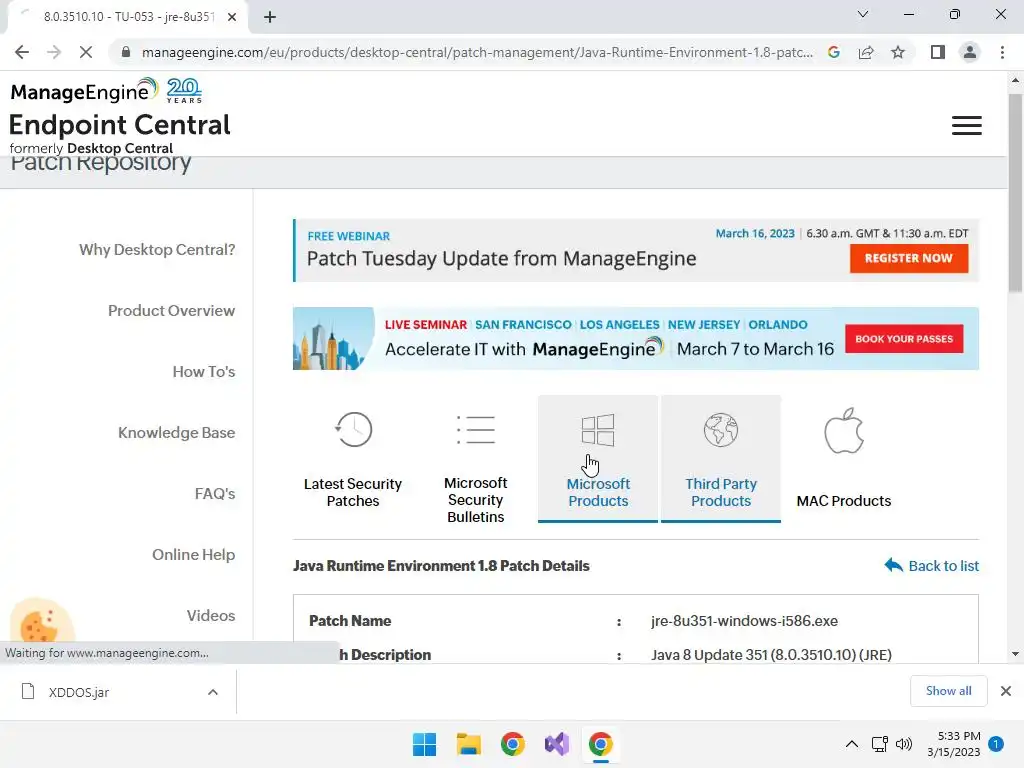The width and height of the screenshot is (1024, 768).
Task: Click the ManageEngine logo
Action: (85, 91)
